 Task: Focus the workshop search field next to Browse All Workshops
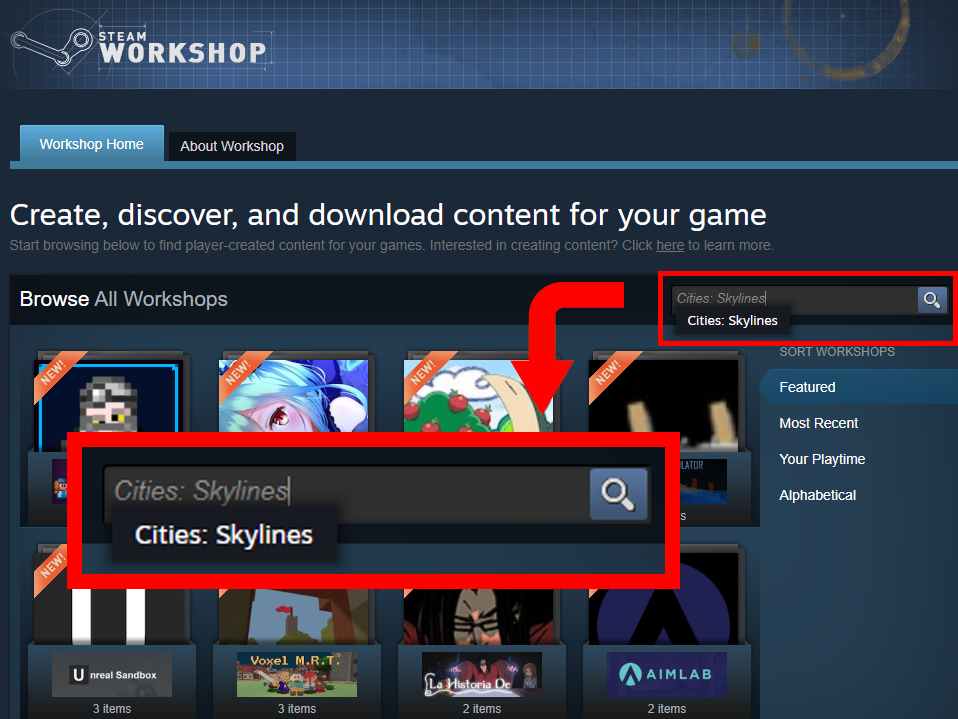coord(794,299)
